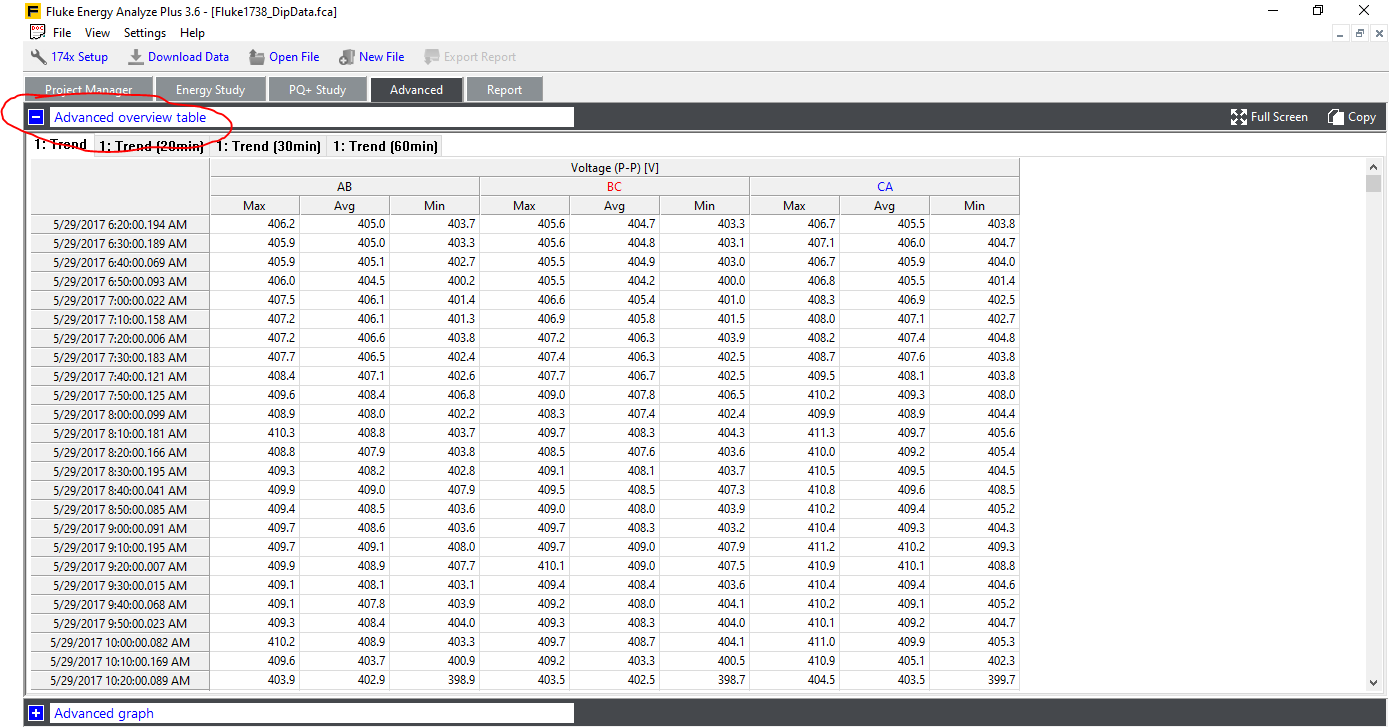Select row 5/29/2017 9:00:00.091 AM
Image resolution: width=1389 pixels, height=728 pixels.
120,529
